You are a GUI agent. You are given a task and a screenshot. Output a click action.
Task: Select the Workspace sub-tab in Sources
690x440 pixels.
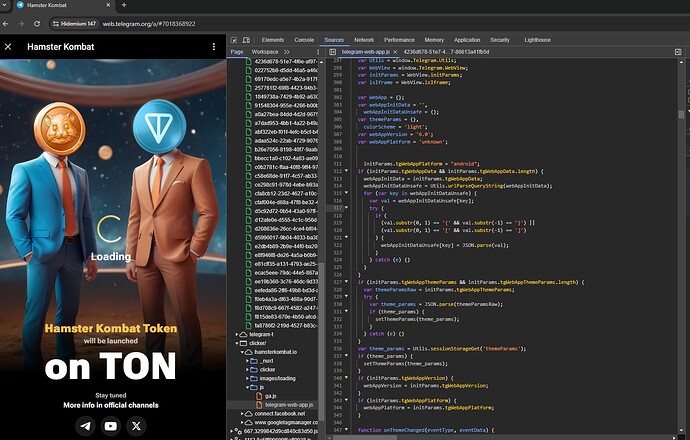264,52
